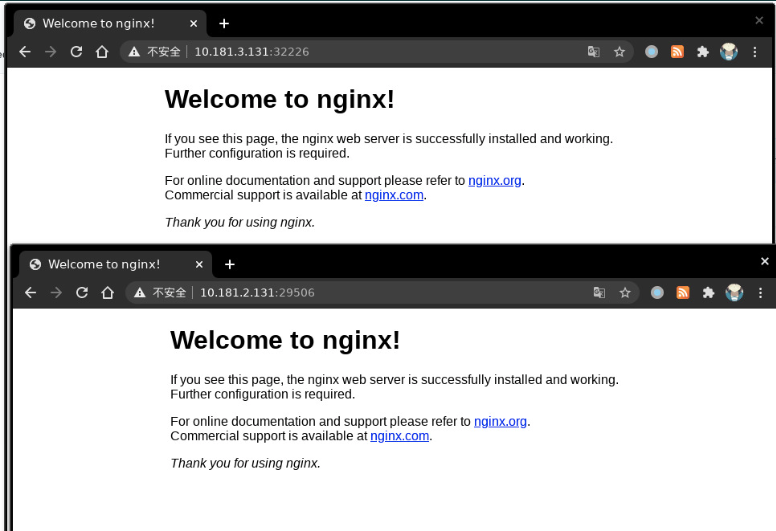Select the Welcome to nginx tab in the 10.181.3.131 window
Image resolution: width=776 pixels, height=531 pixels.
[x=110, y=23]
